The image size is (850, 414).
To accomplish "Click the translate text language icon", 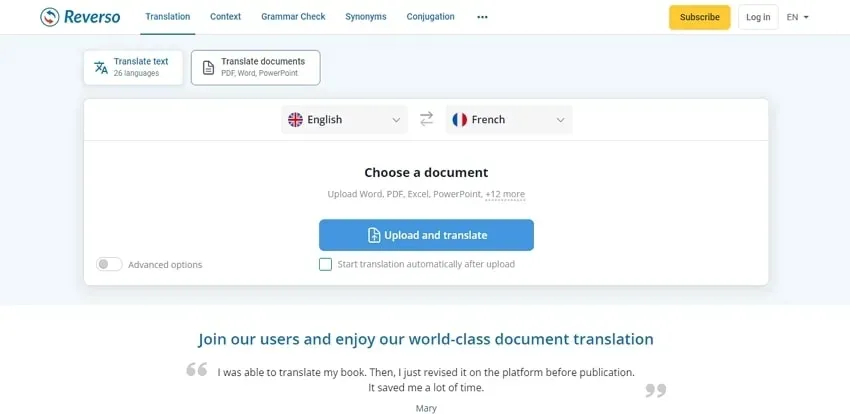I will pyautogui.click(x=101, y=68).
